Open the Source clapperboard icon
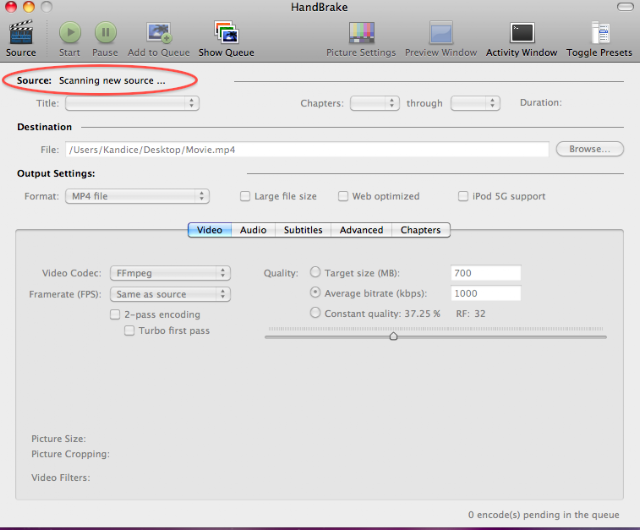 (21, 32)
